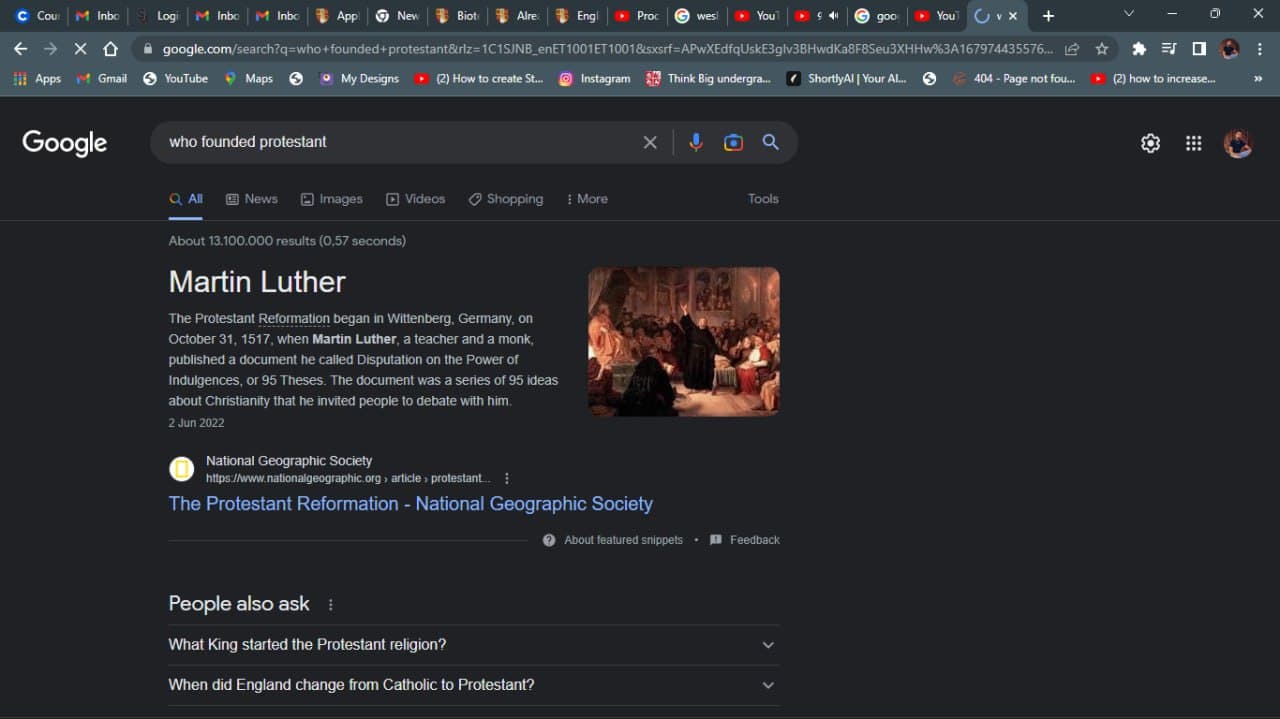Open the Google account profile picture
The width and height of the screenshot is (1280, 719).
click(1238, 143)
